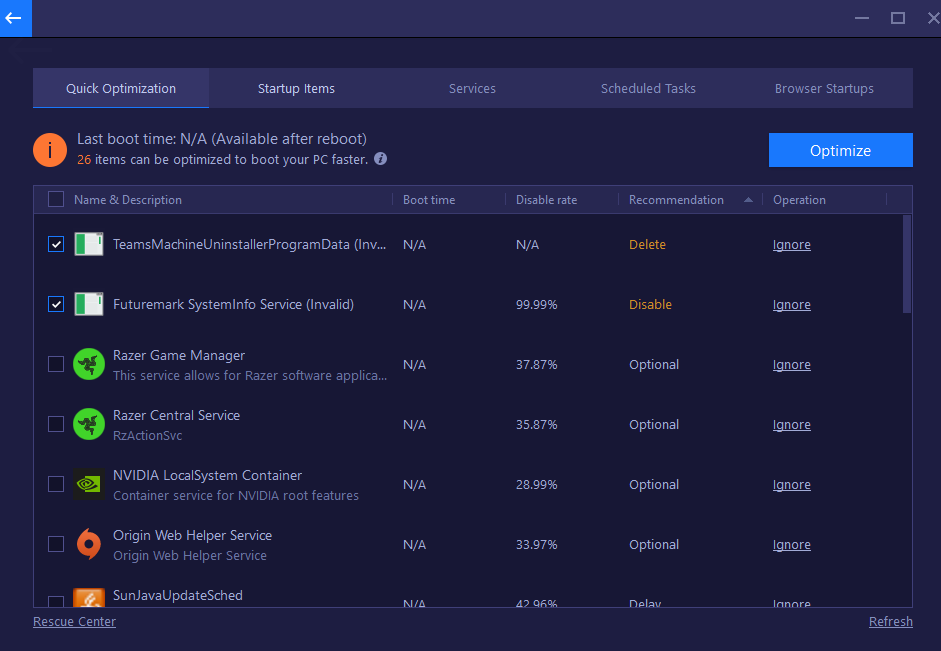Open the Rescue Center link
This screenshot has height=651, width=941.
coord(74,622)
